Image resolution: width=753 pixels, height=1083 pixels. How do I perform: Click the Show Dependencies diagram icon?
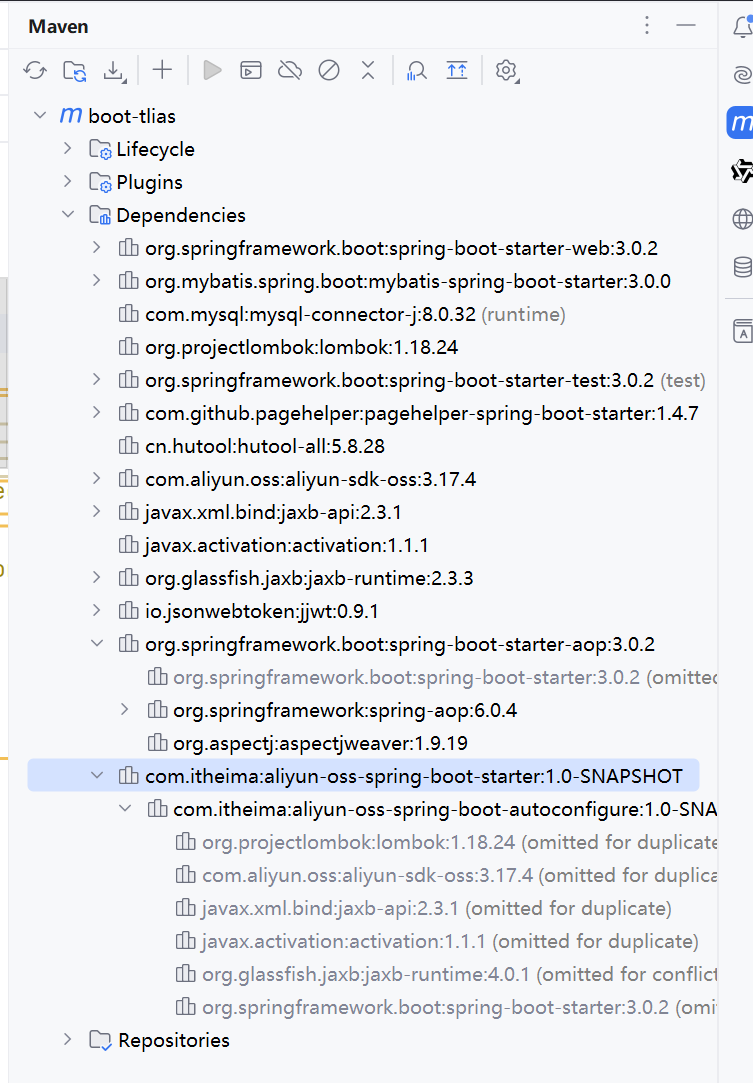[457, 70]
